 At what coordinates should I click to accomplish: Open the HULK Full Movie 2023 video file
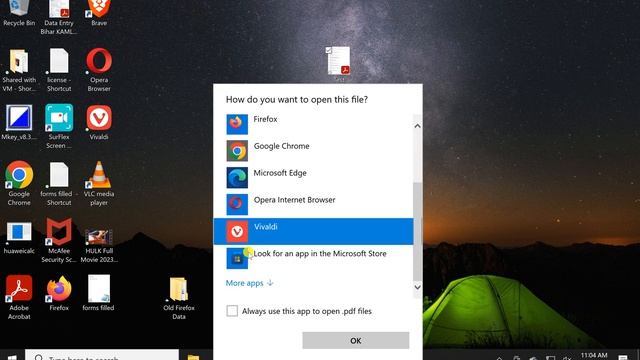pos(99,246)
